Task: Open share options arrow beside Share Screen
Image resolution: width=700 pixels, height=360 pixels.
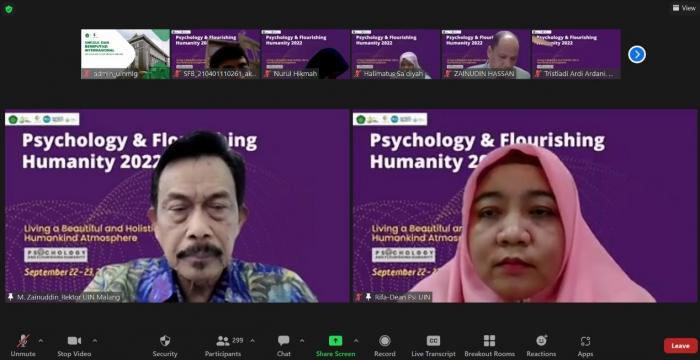Action: click(356, 341)
